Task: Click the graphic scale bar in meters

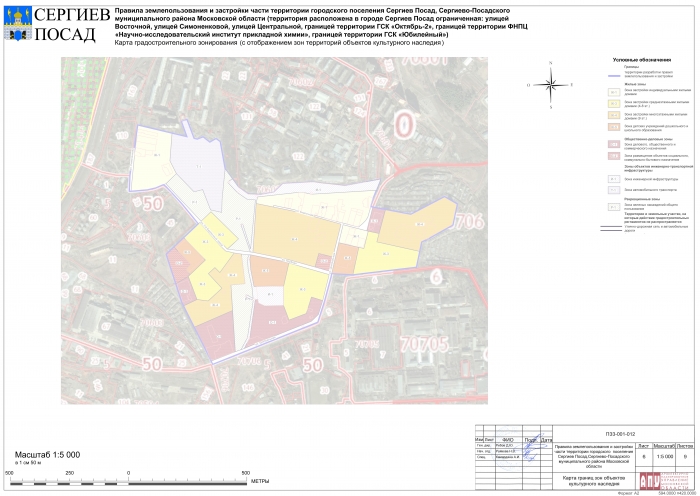Action: point(135,473)
